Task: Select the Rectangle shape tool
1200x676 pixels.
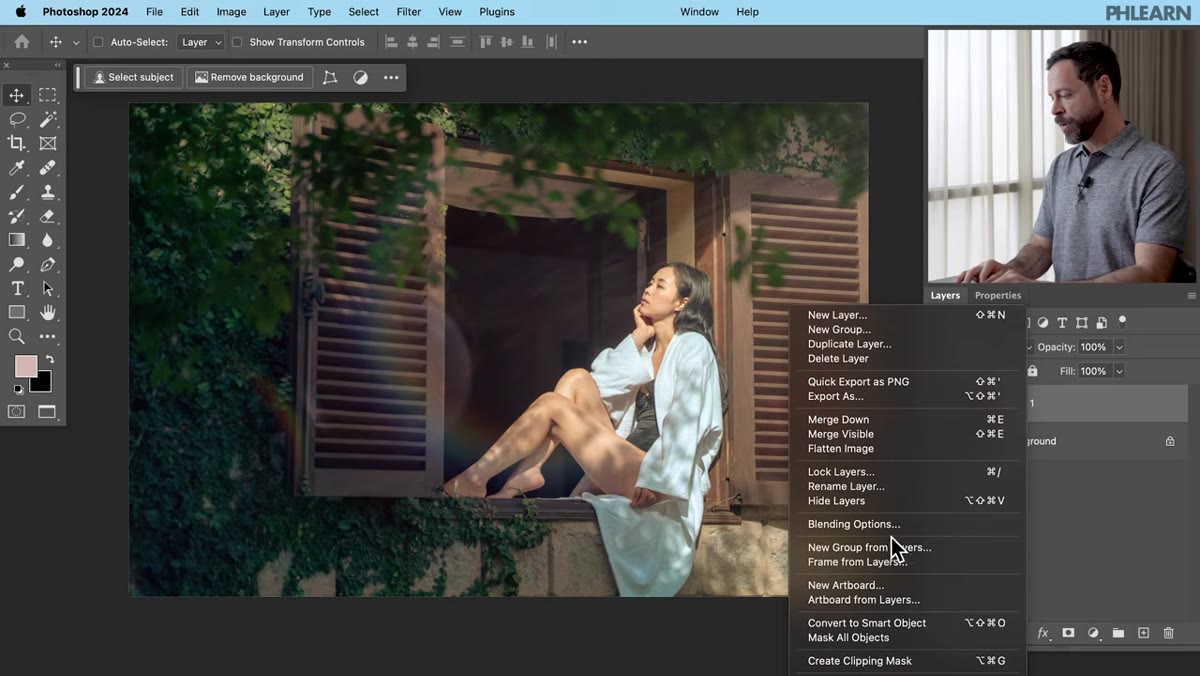Action: click(x=16, y=313)
